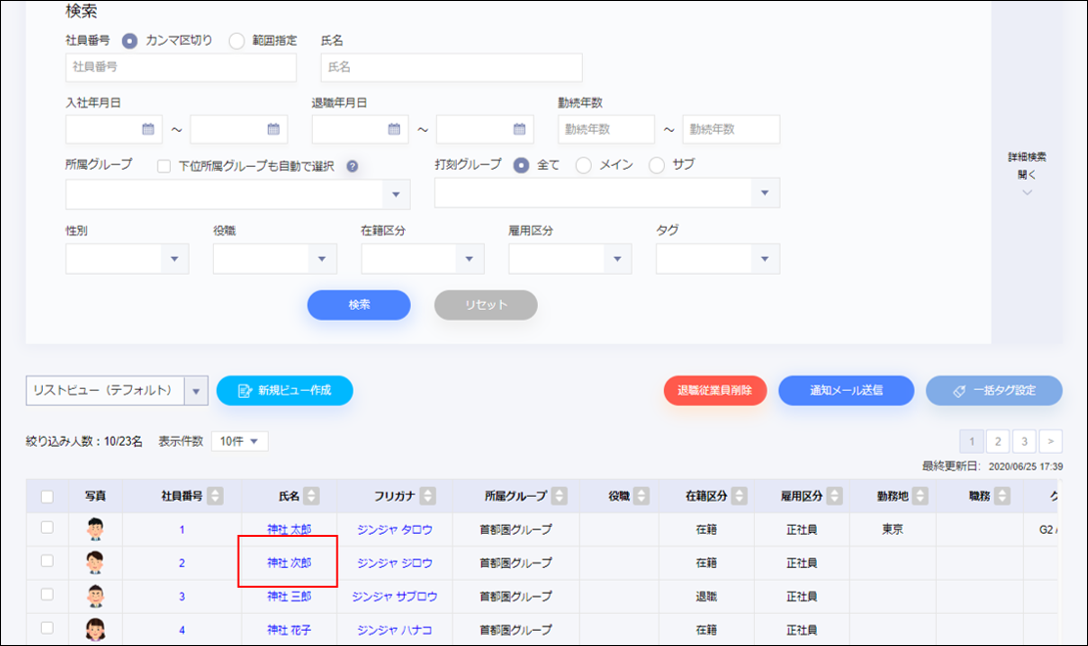Select the 範囲指定 radio button
The width and height of the screenshot is (1088, 646).
(x=237, y=41)
